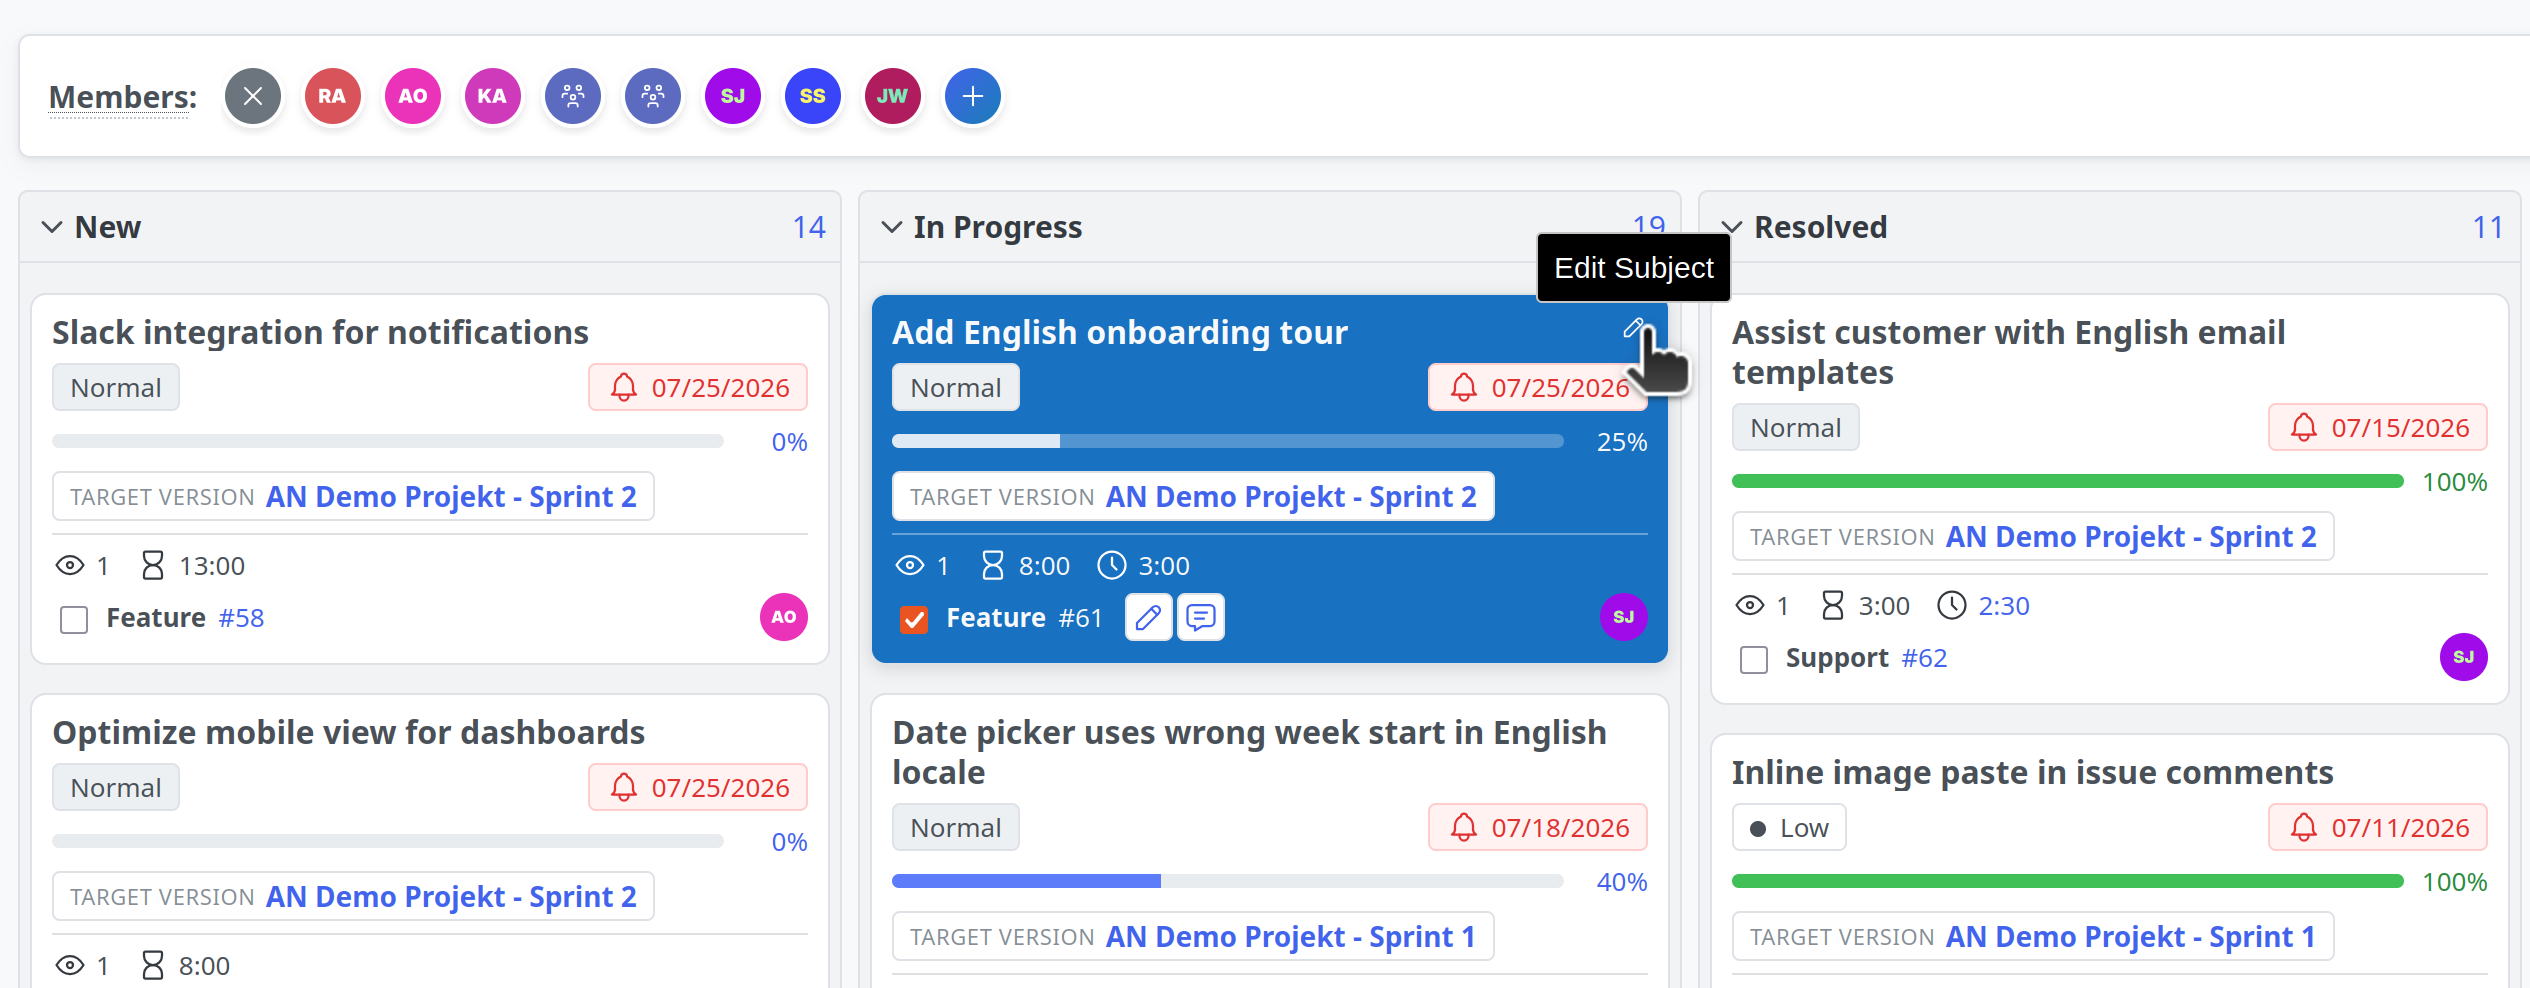Click the Edit Subject pencil on onboarding tour card
The width and height of the screenshot is (2530, 988).
coord(1634,328)
